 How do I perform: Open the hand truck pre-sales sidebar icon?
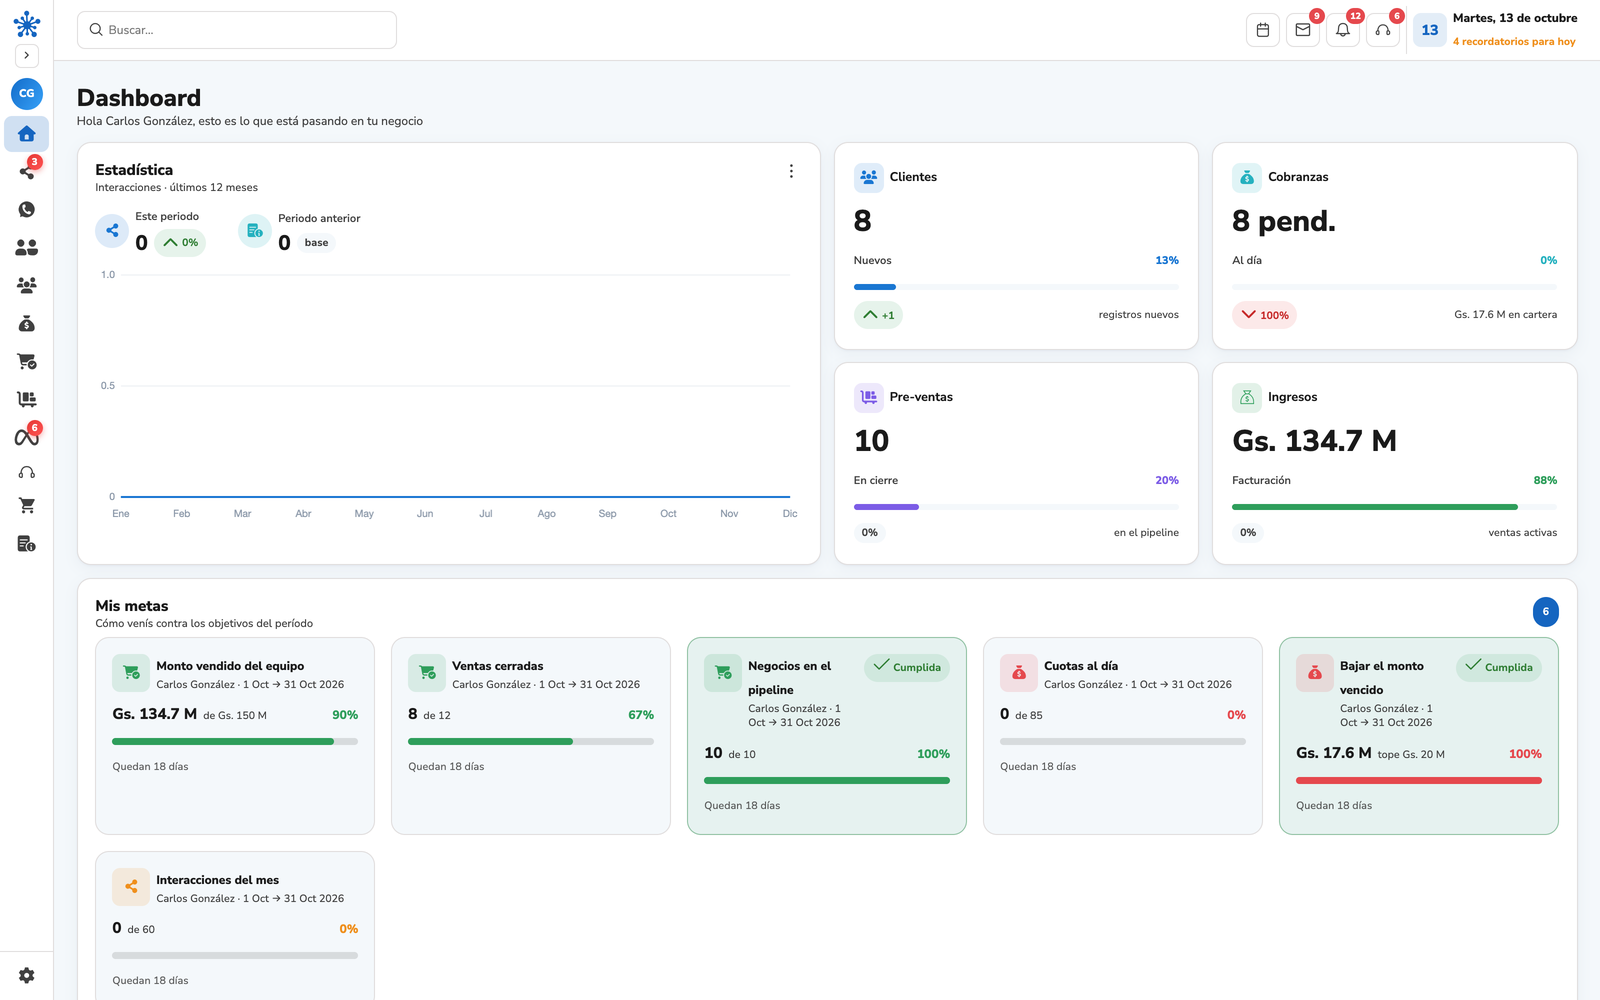click(27, 399)
